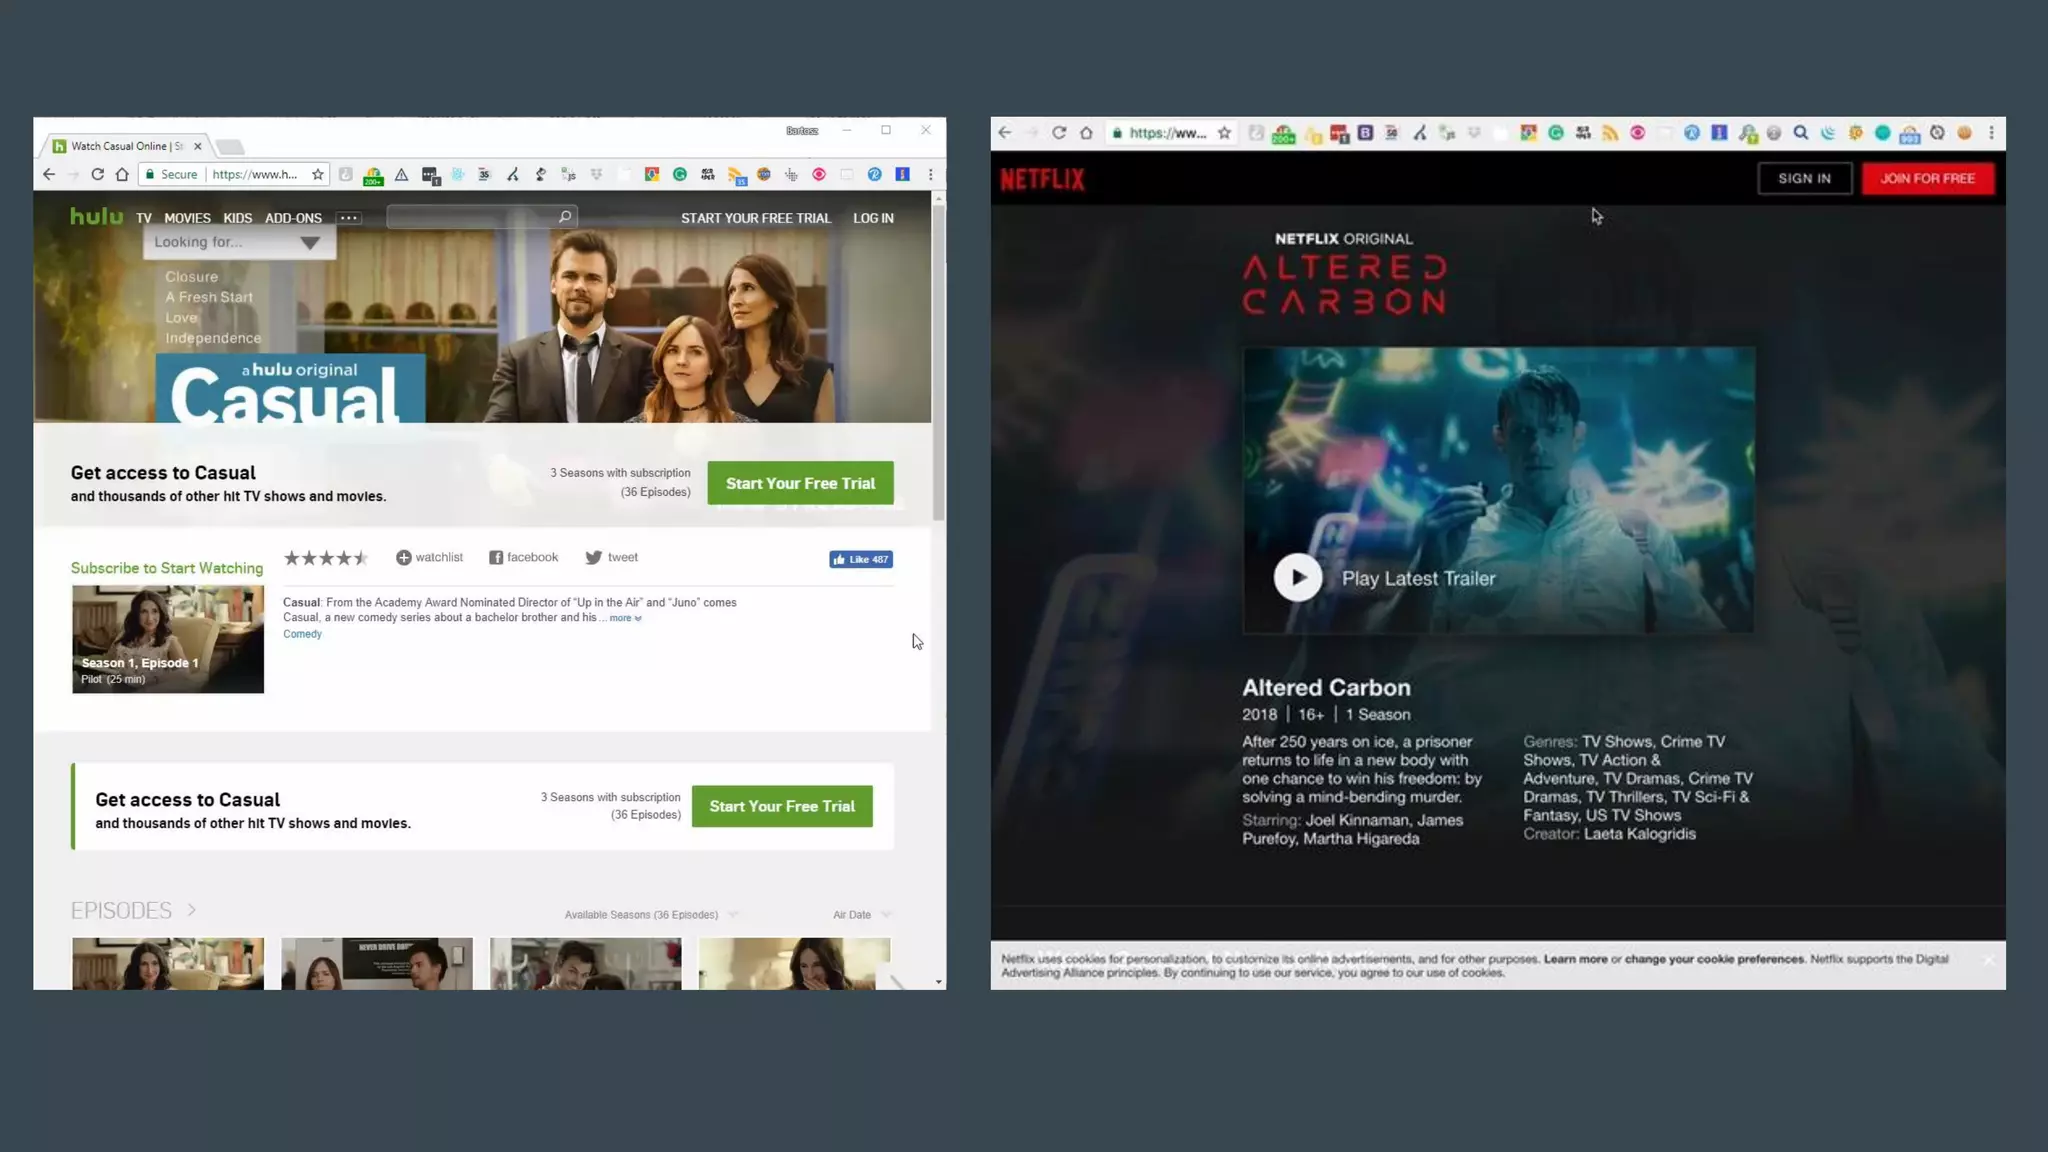Image resolution: width=2048 pixels, height=1152 pixels.
Task: Add Casual to watchlist plus icon
Action: [403, 558]
